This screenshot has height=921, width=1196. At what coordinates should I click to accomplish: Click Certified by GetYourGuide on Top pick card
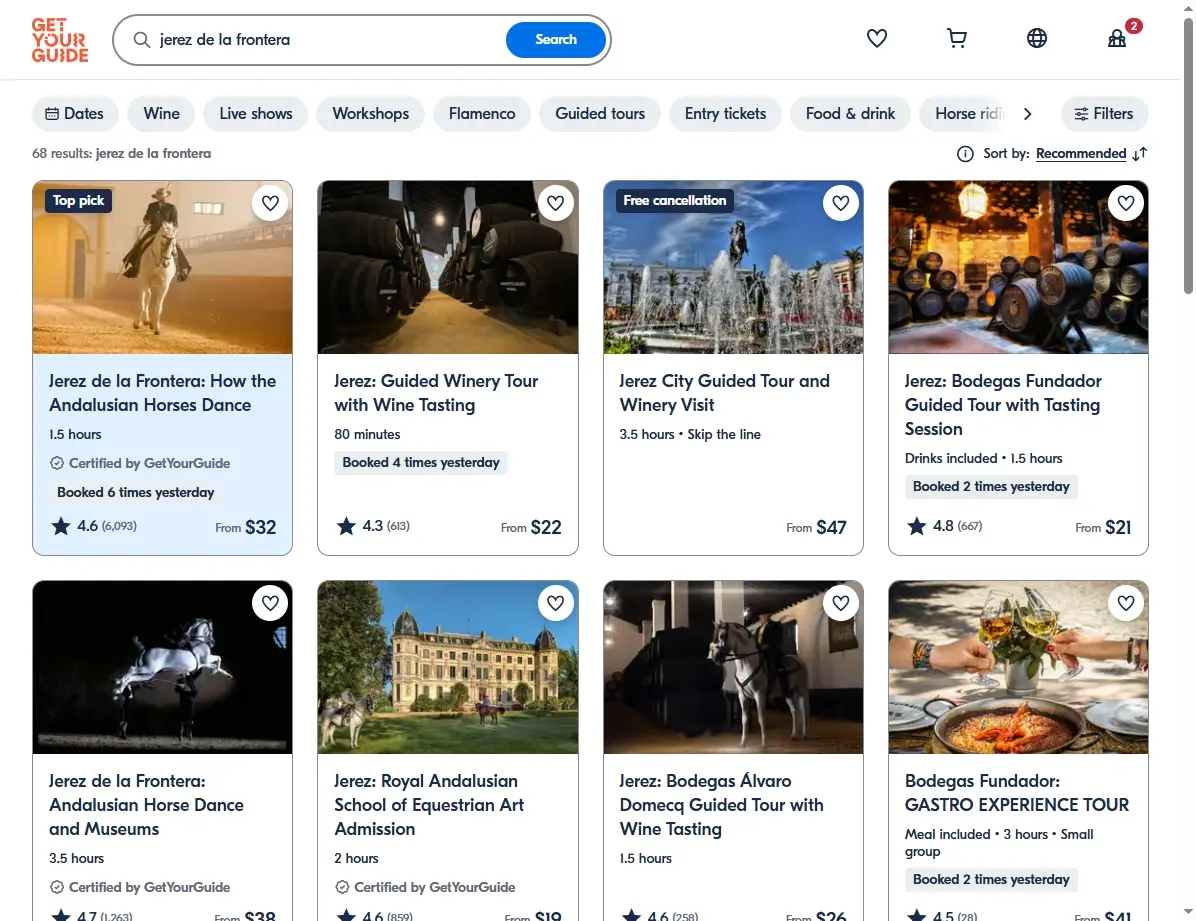pos(140,463)
